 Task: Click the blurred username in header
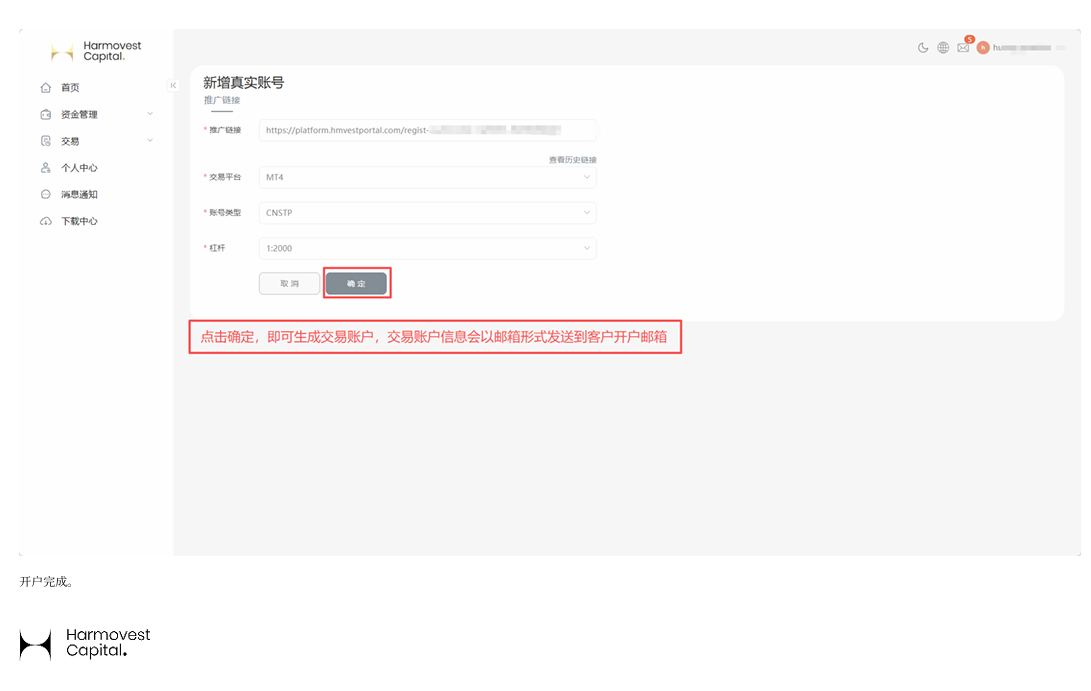pyautogui.click(x=1022, y=47)
